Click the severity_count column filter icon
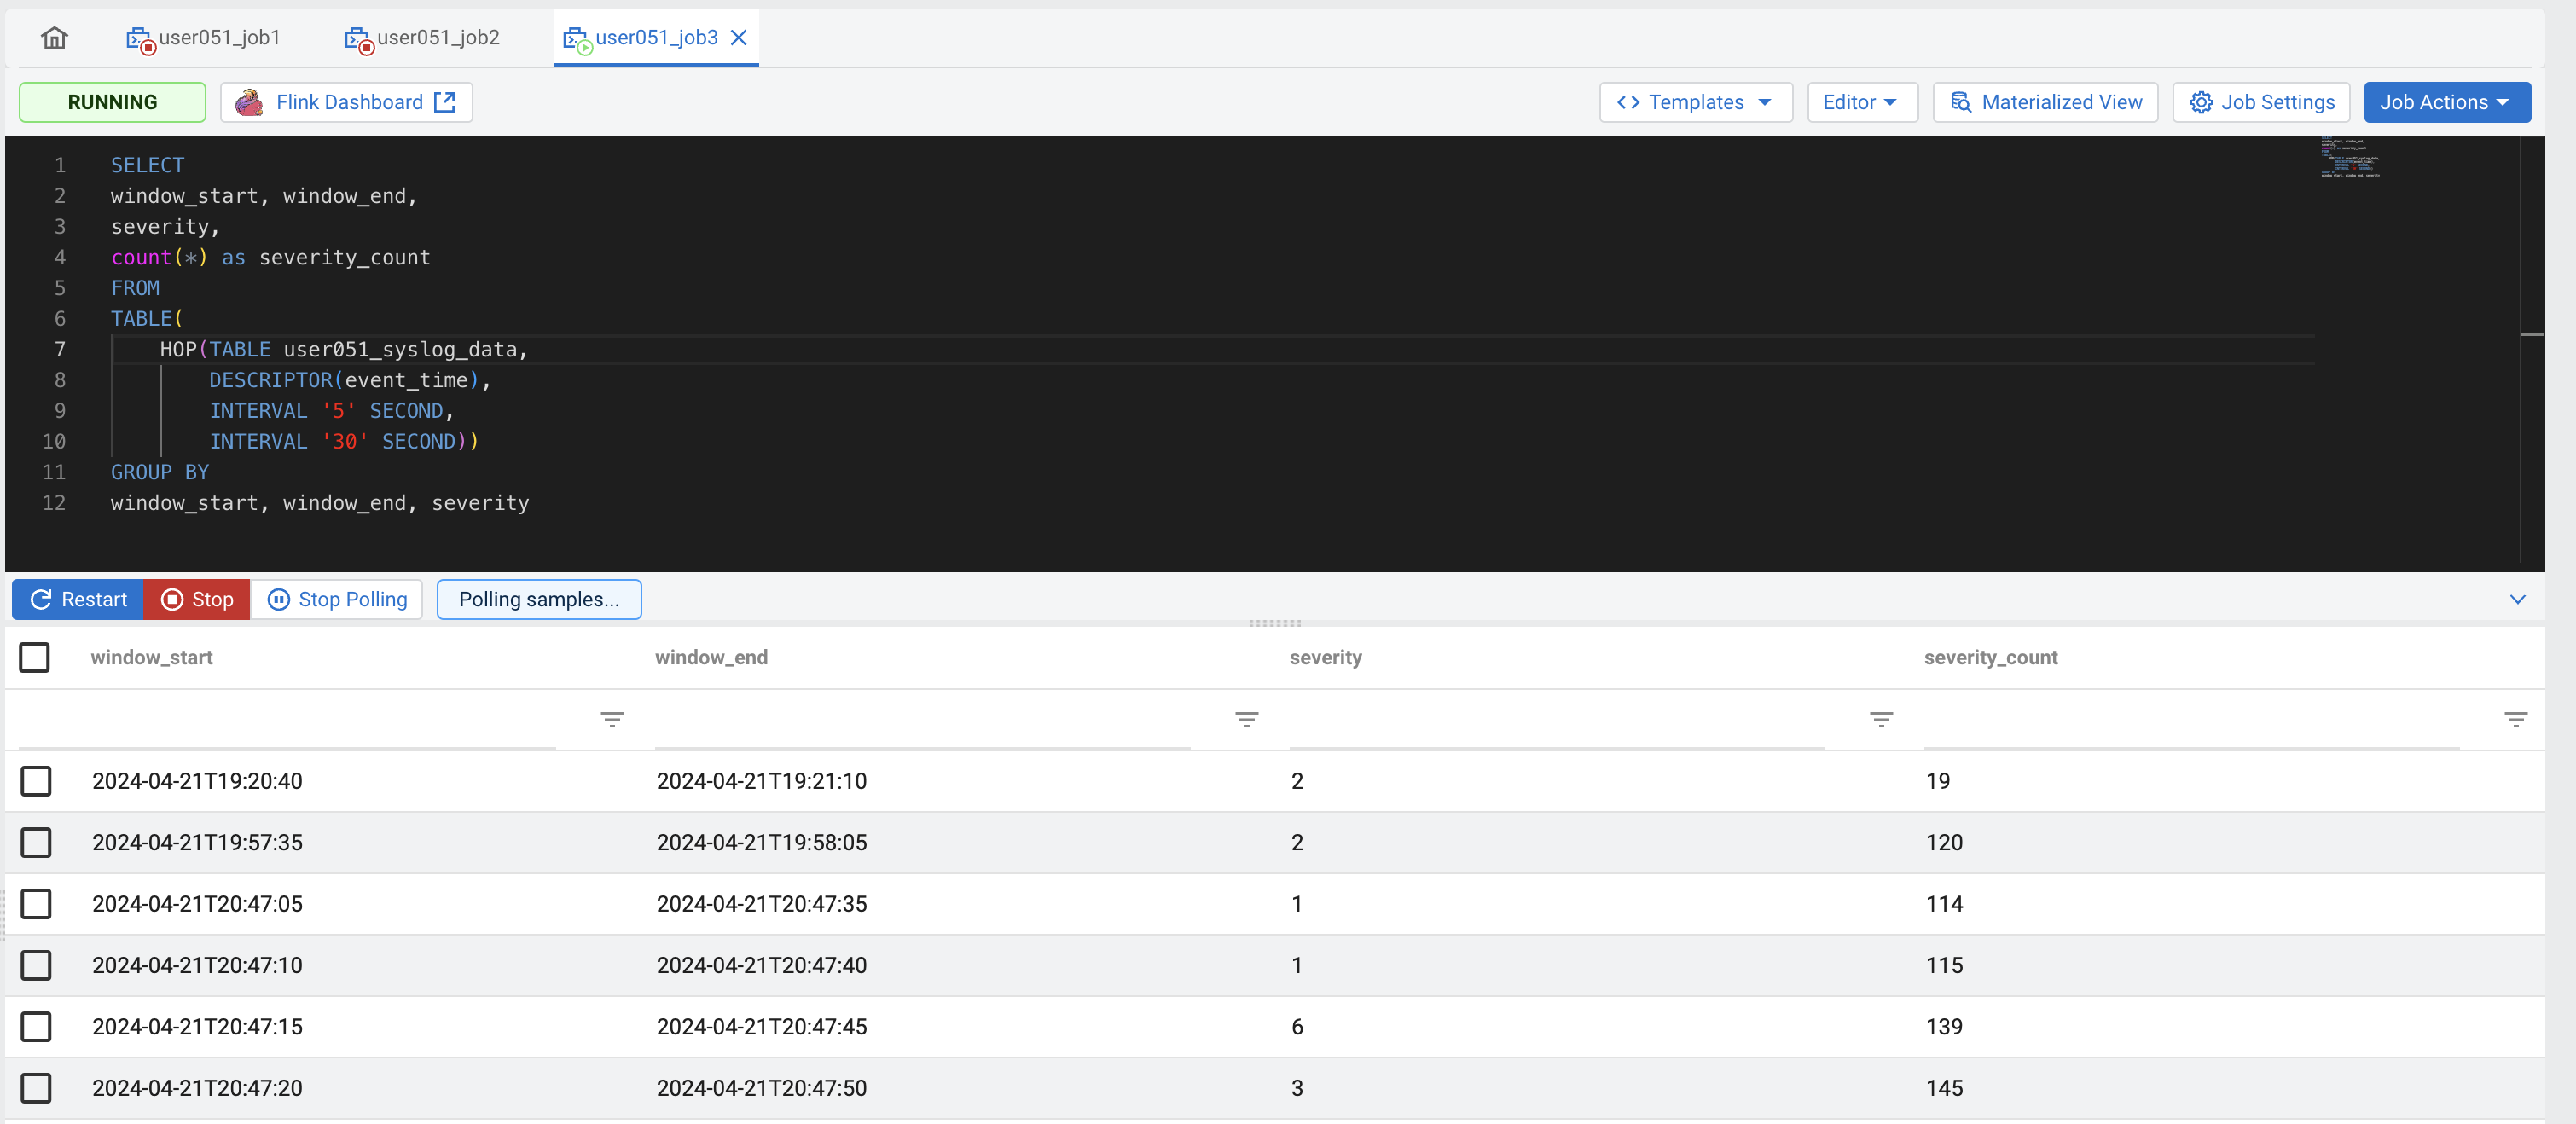2576x1124 pixels. [2515, 719]
